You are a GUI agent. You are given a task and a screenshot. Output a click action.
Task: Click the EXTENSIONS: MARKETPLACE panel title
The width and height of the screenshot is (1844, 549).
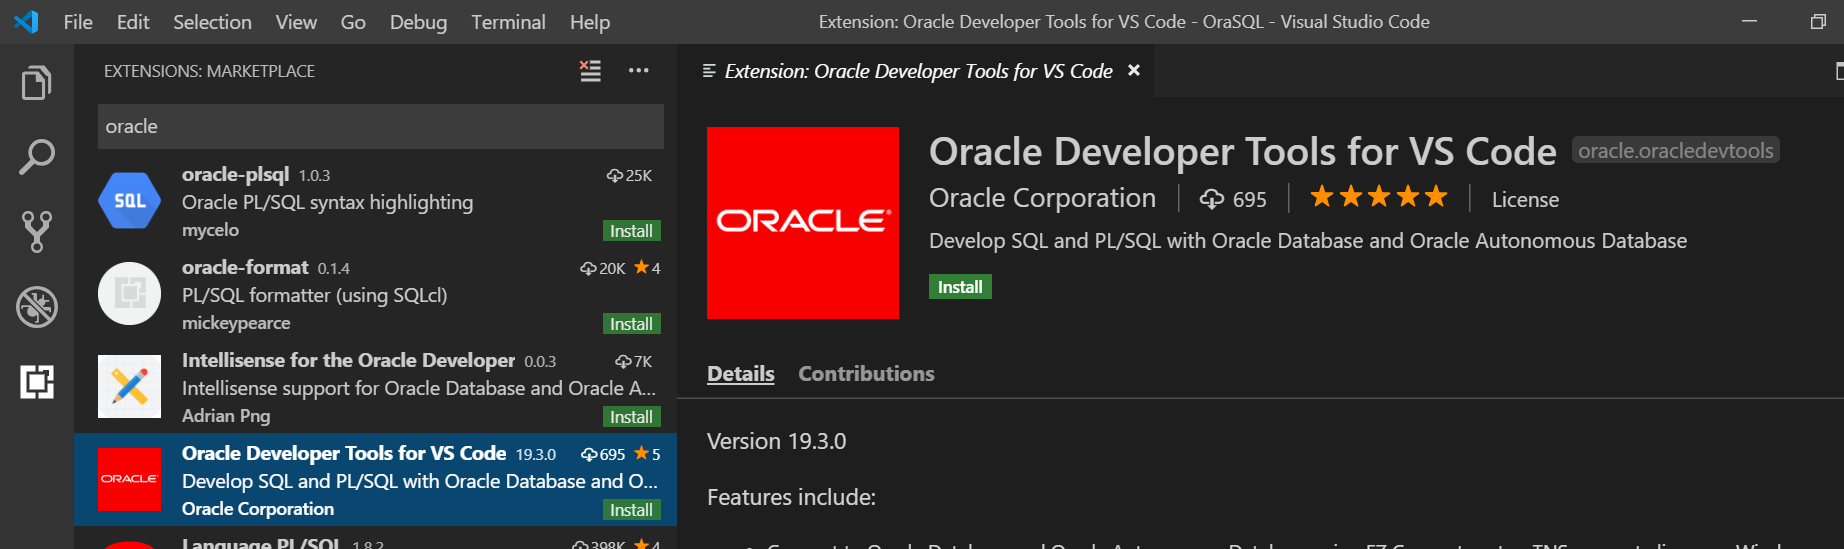point(209,71)
